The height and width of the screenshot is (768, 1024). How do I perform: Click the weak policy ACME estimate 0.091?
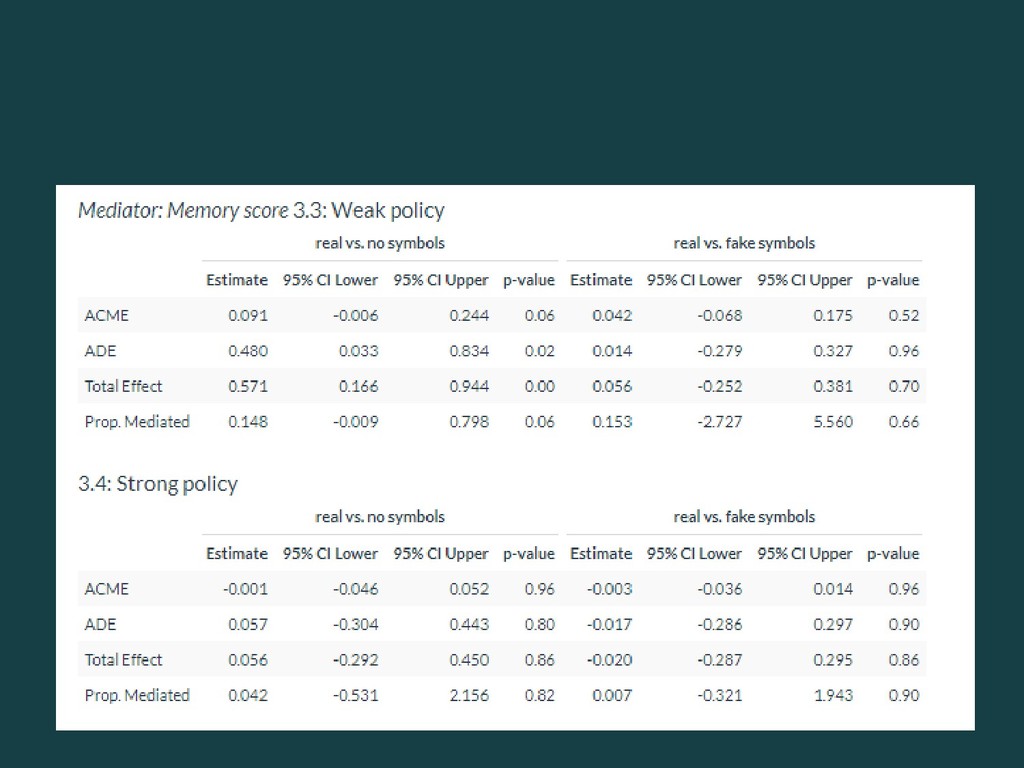click(x=248, y=315)
